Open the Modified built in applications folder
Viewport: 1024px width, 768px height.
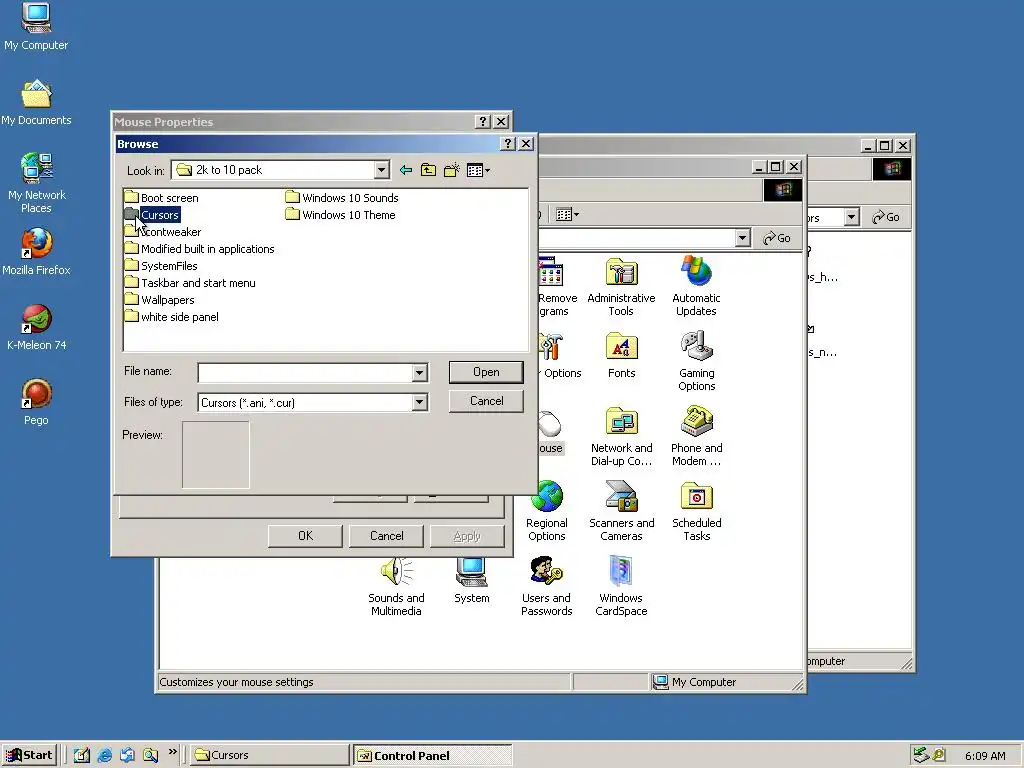pos(199,249)
